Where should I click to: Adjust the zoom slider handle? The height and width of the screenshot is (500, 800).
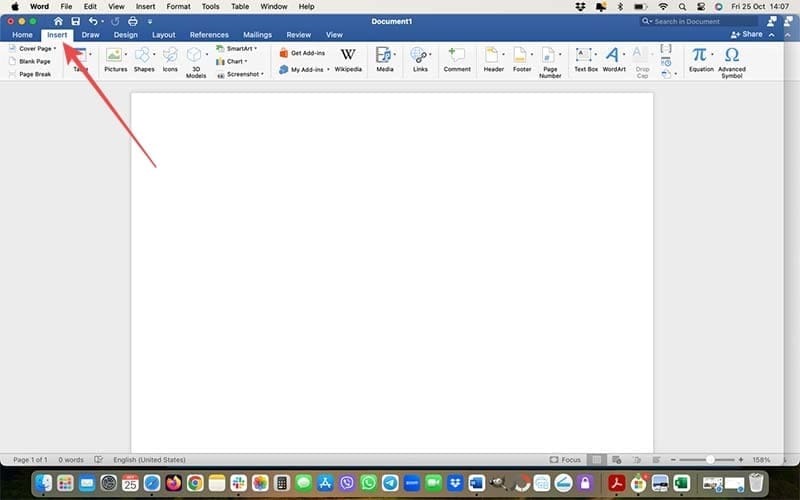click(x=710, y=460)
